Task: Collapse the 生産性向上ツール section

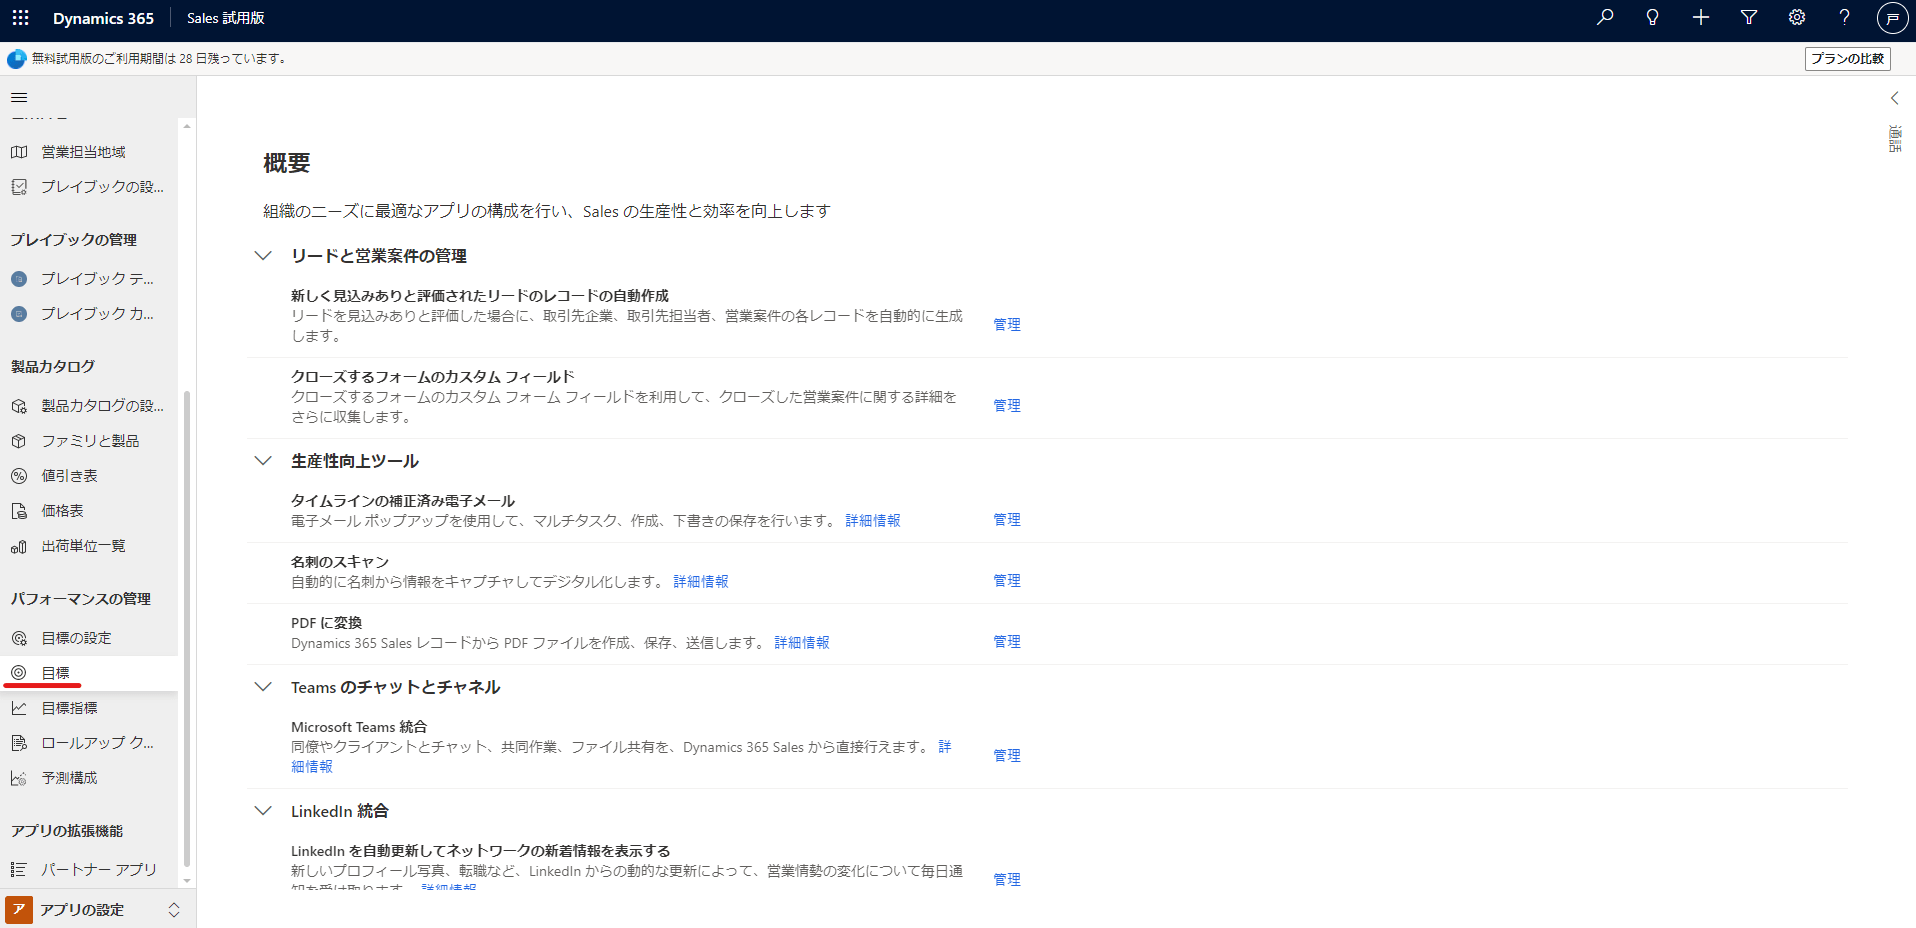Action: click(x=263, y=461)
